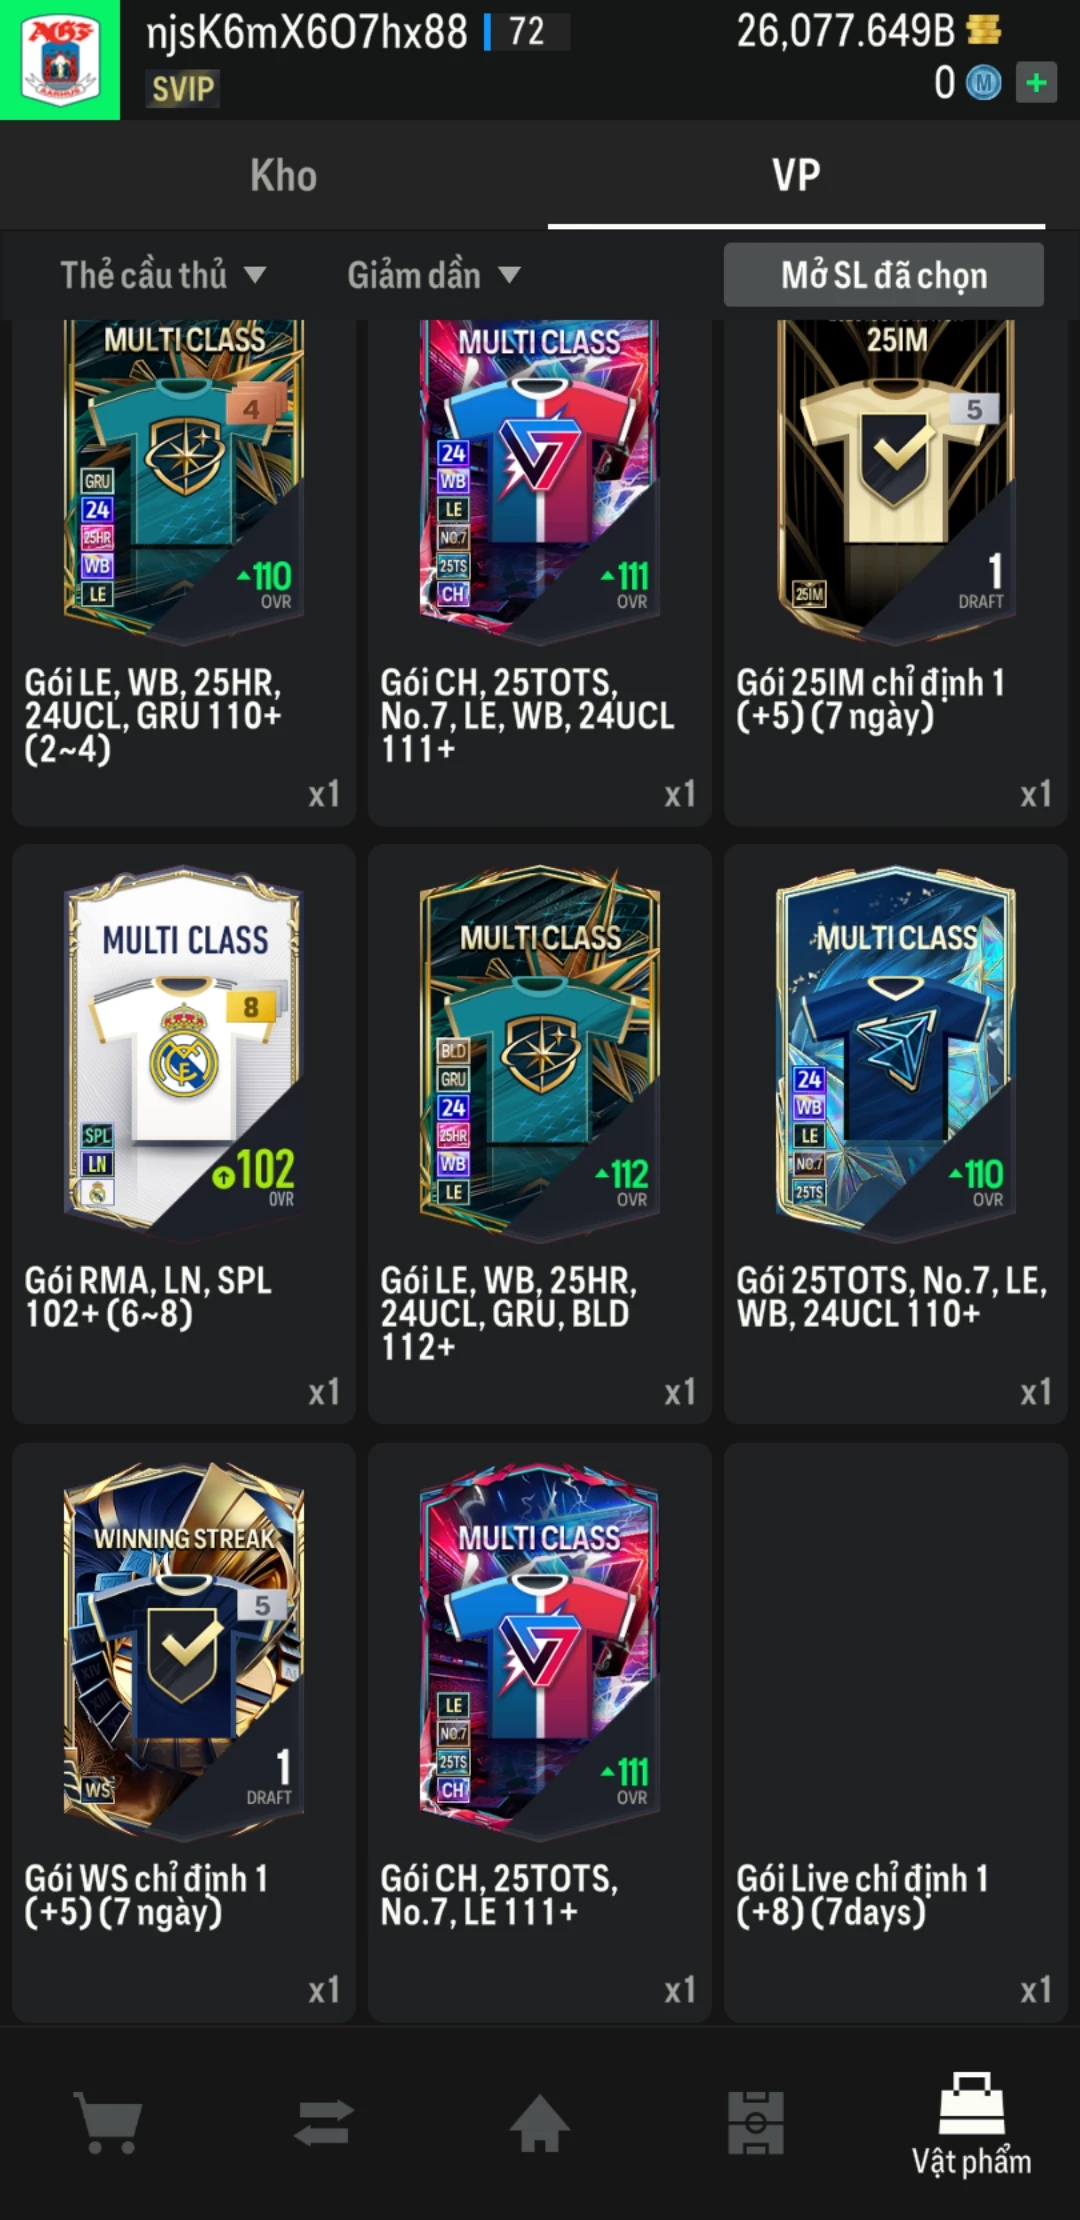The image size is (1080, 2220).
Task: Open the Gói Live chỉ định 1 (+8) item
Action: tap(896, 1731)
